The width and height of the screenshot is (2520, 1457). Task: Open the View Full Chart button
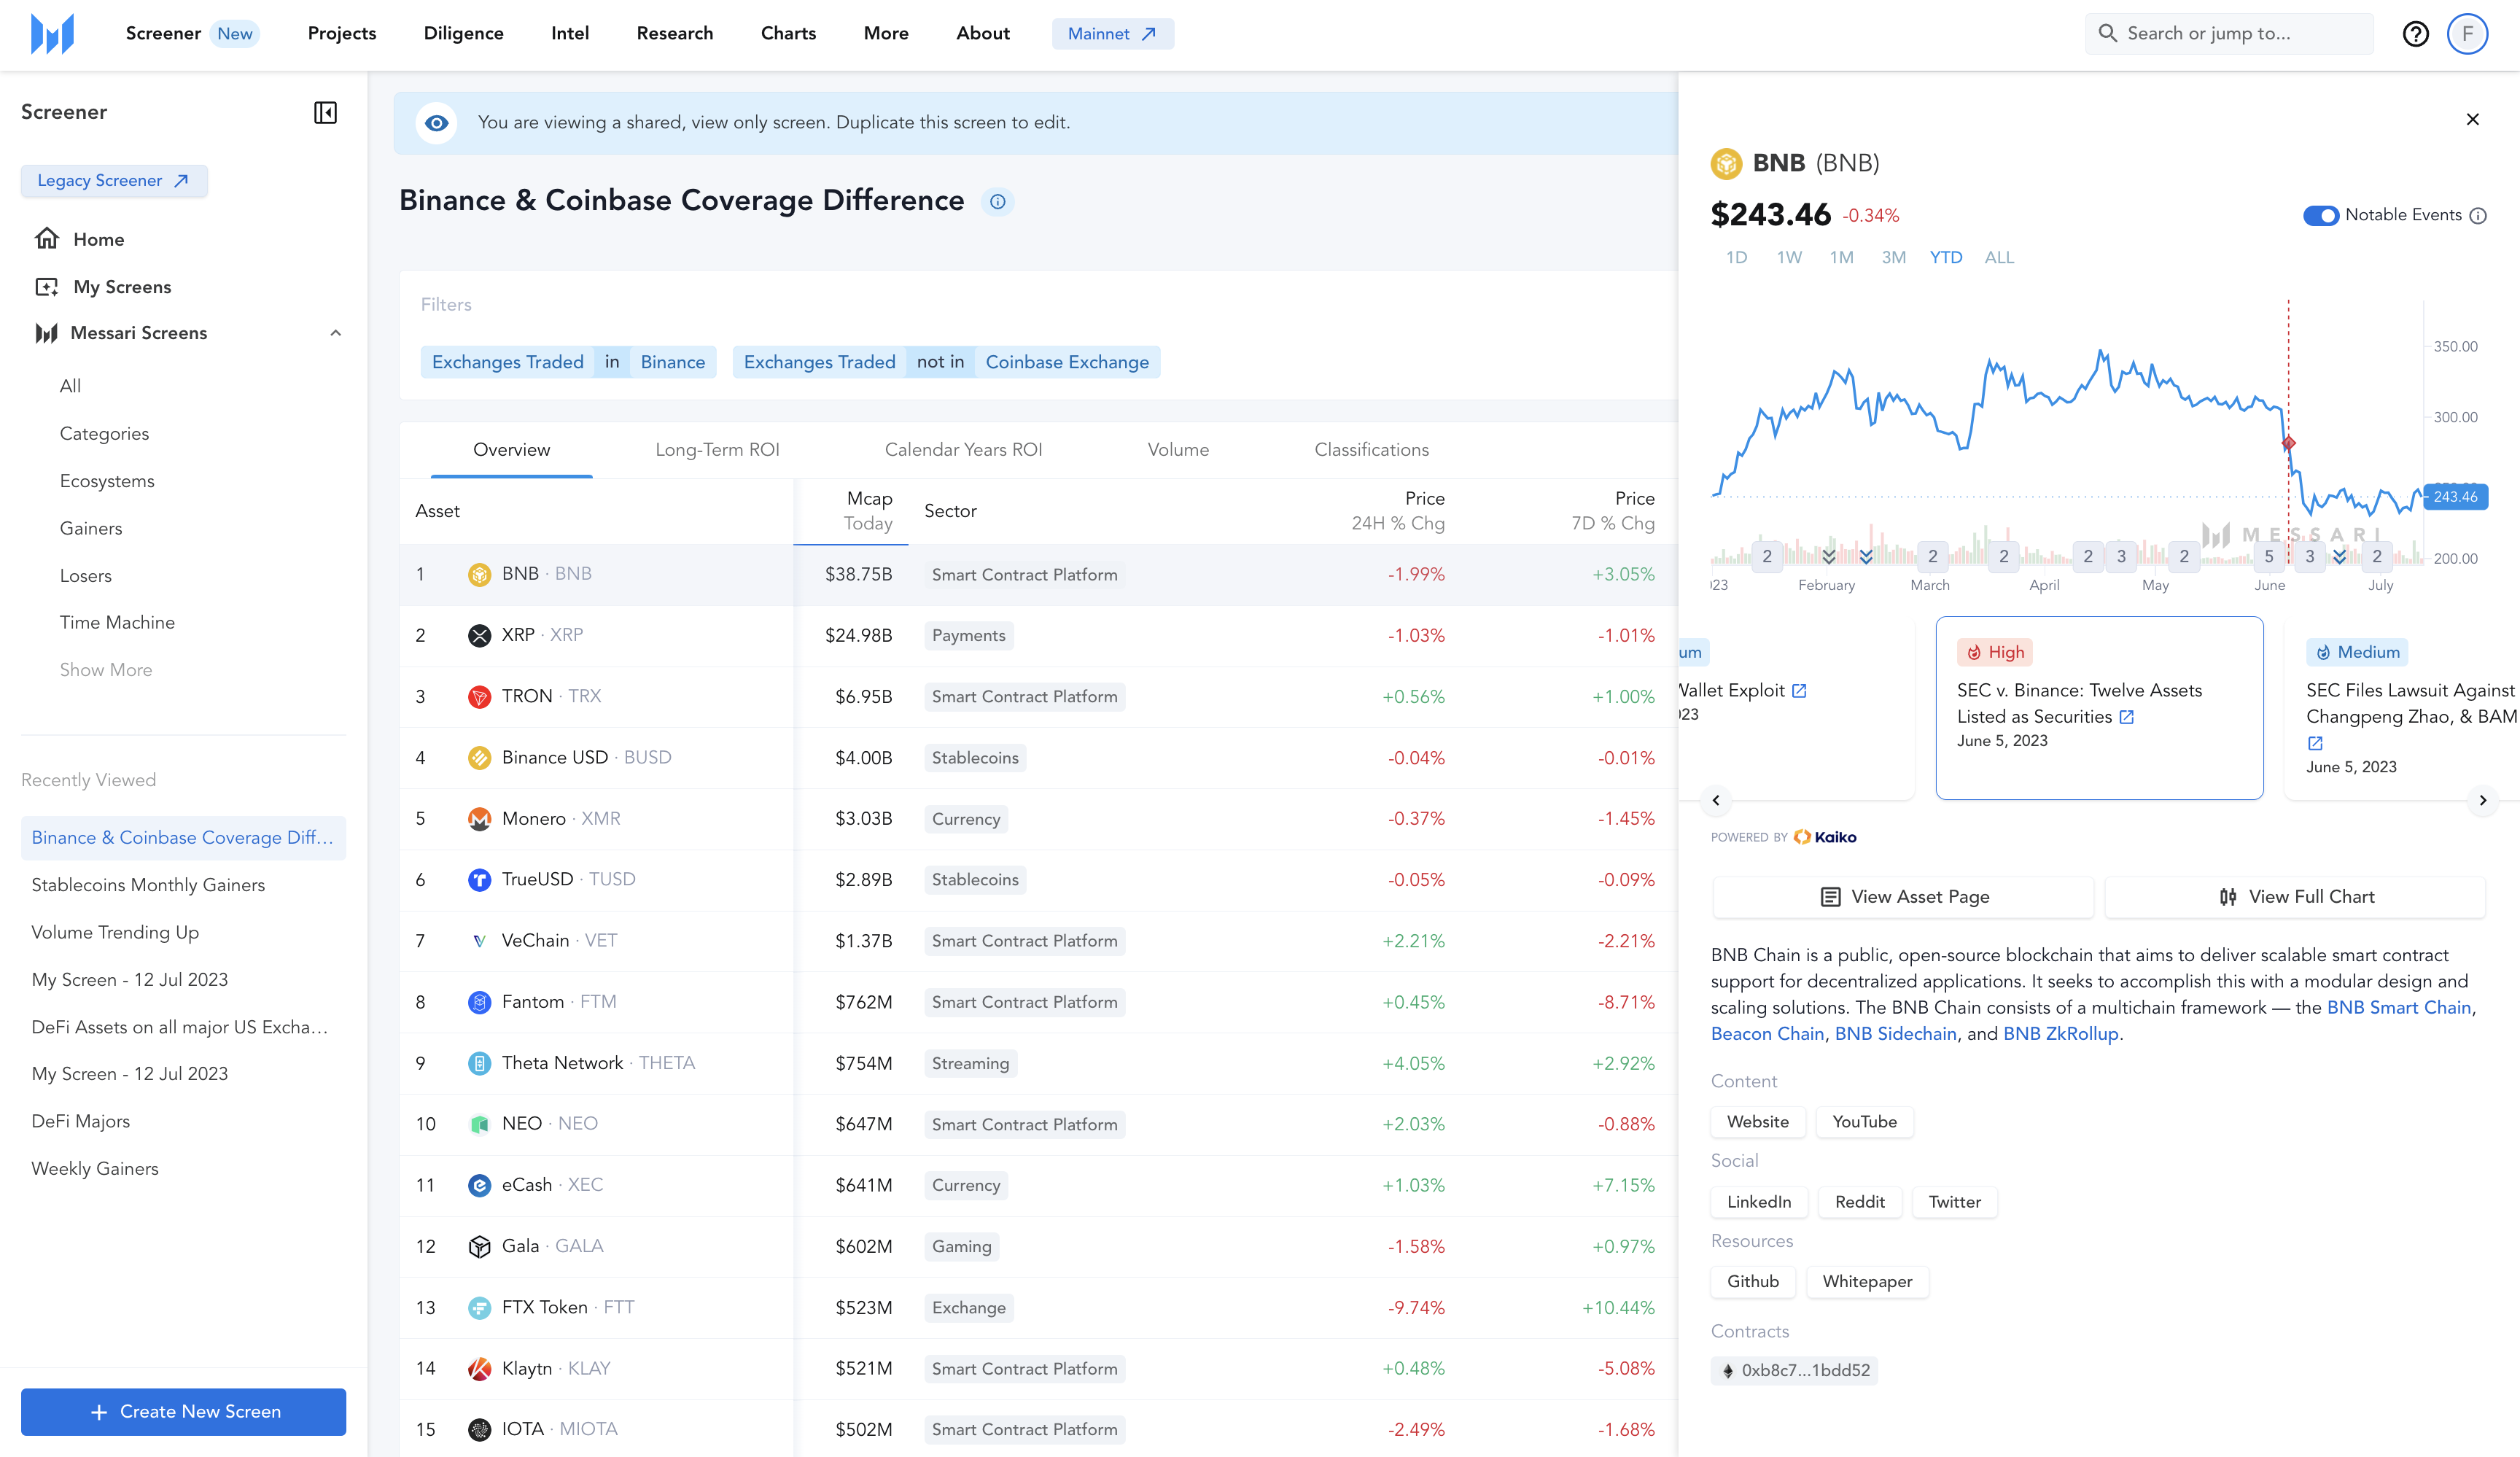[2295, 897]
